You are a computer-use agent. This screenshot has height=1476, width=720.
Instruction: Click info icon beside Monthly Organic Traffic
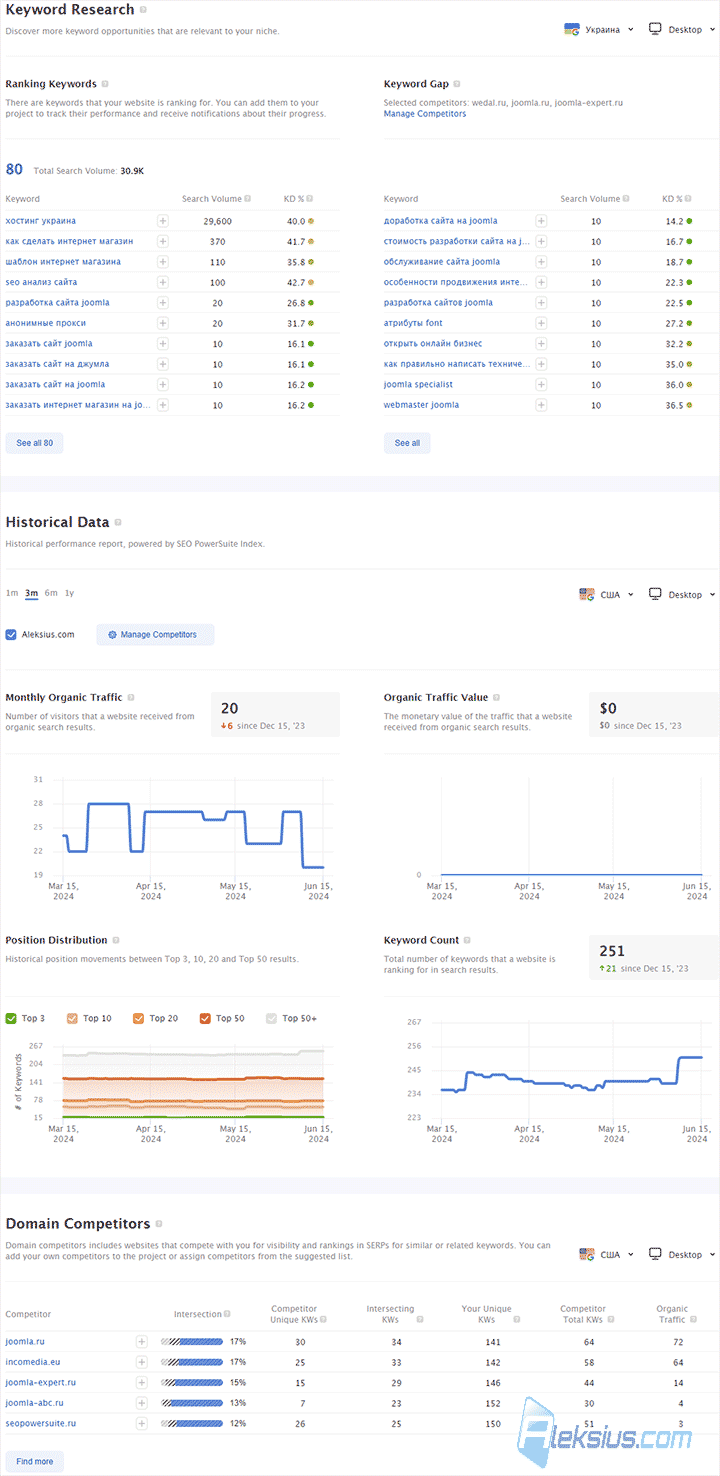coord(131,697)
